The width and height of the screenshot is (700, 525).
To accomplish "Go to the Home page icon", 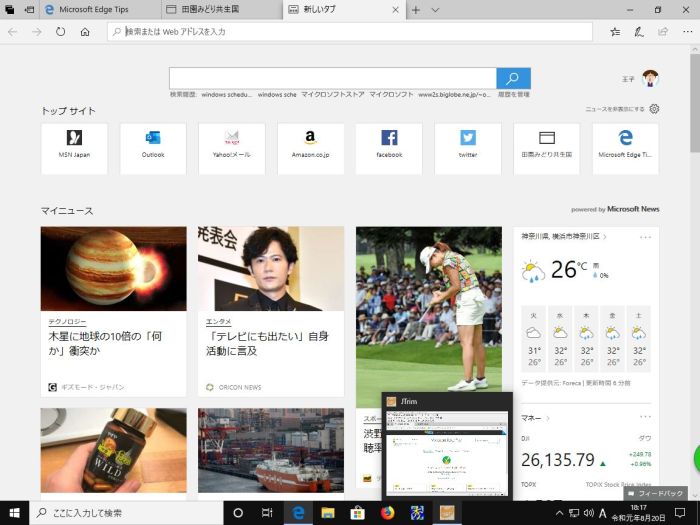I will coord(85,32).
